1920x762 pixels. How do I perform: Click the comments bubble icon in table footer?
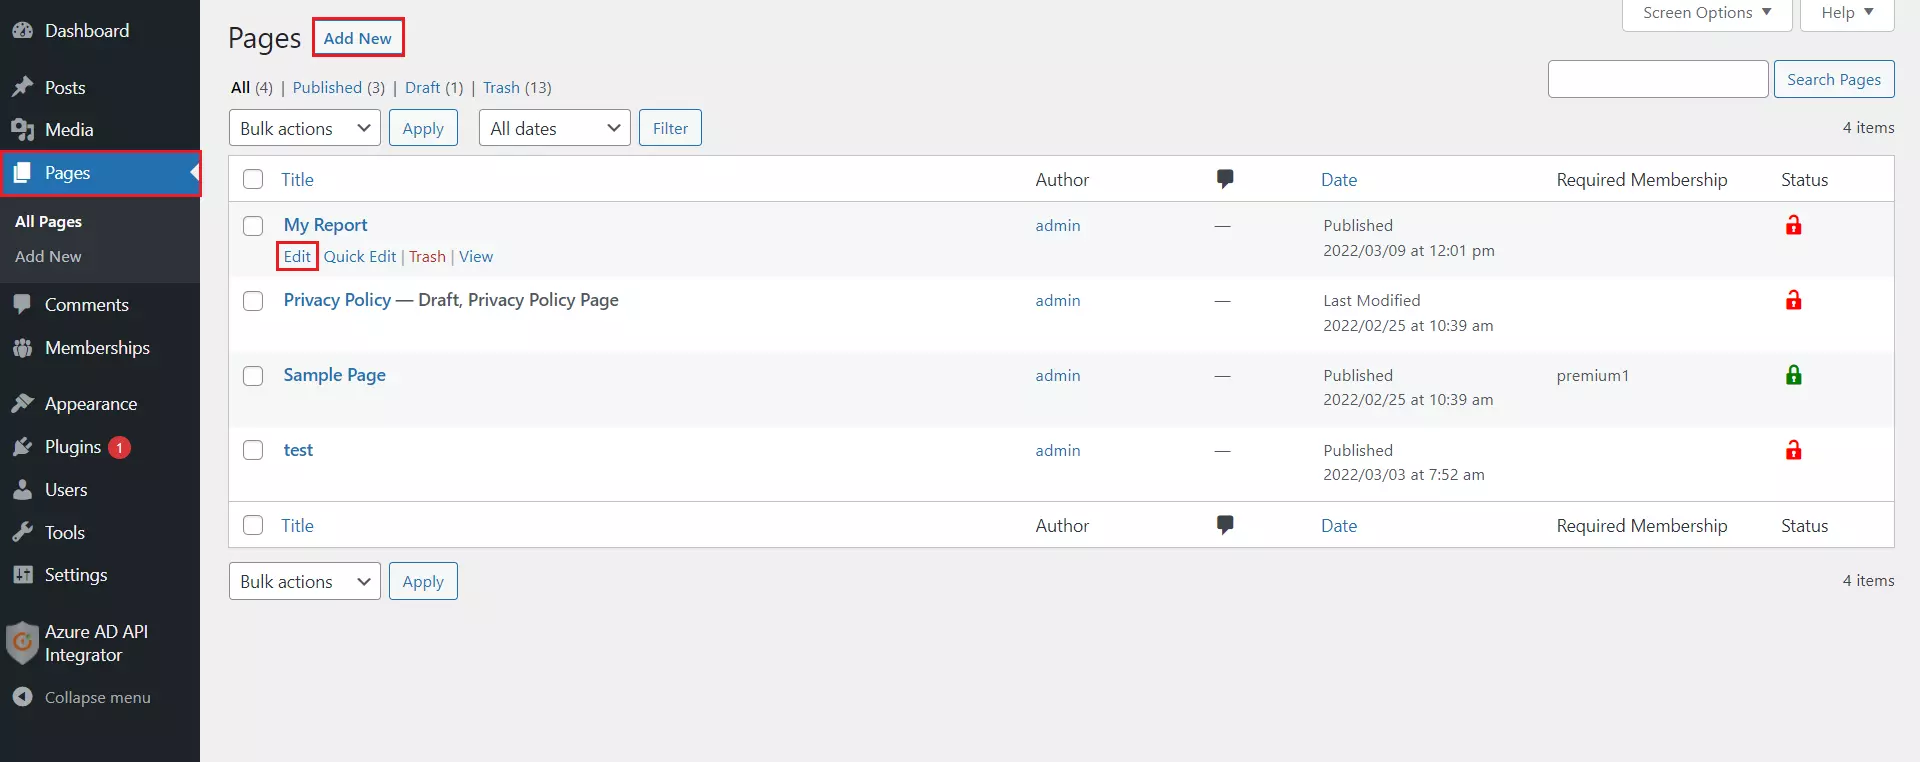1224,525
